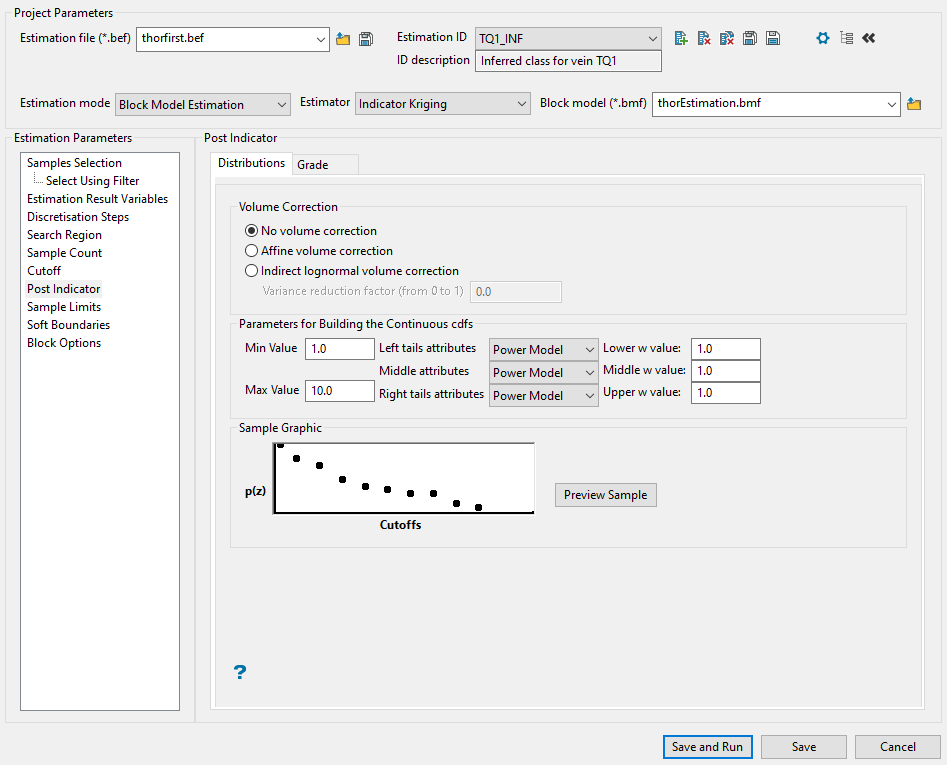Switch to the Distributions tab
This screenshot has width=947, height=765.
click(251, 163)
